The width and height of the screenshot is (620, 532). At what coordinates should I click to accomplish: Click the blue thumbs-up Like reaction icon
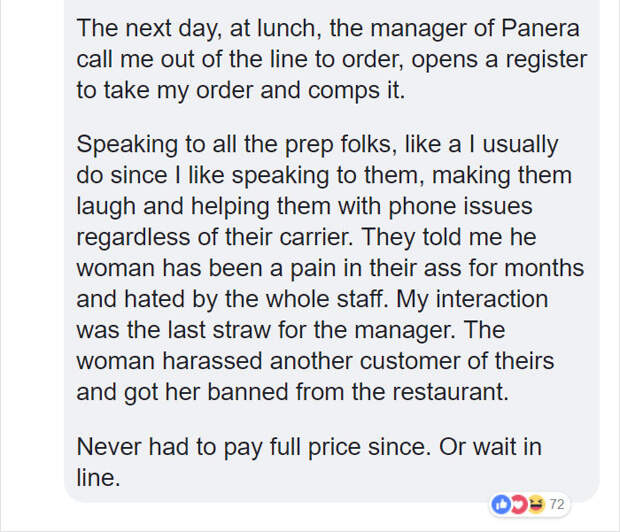point(501,504)
